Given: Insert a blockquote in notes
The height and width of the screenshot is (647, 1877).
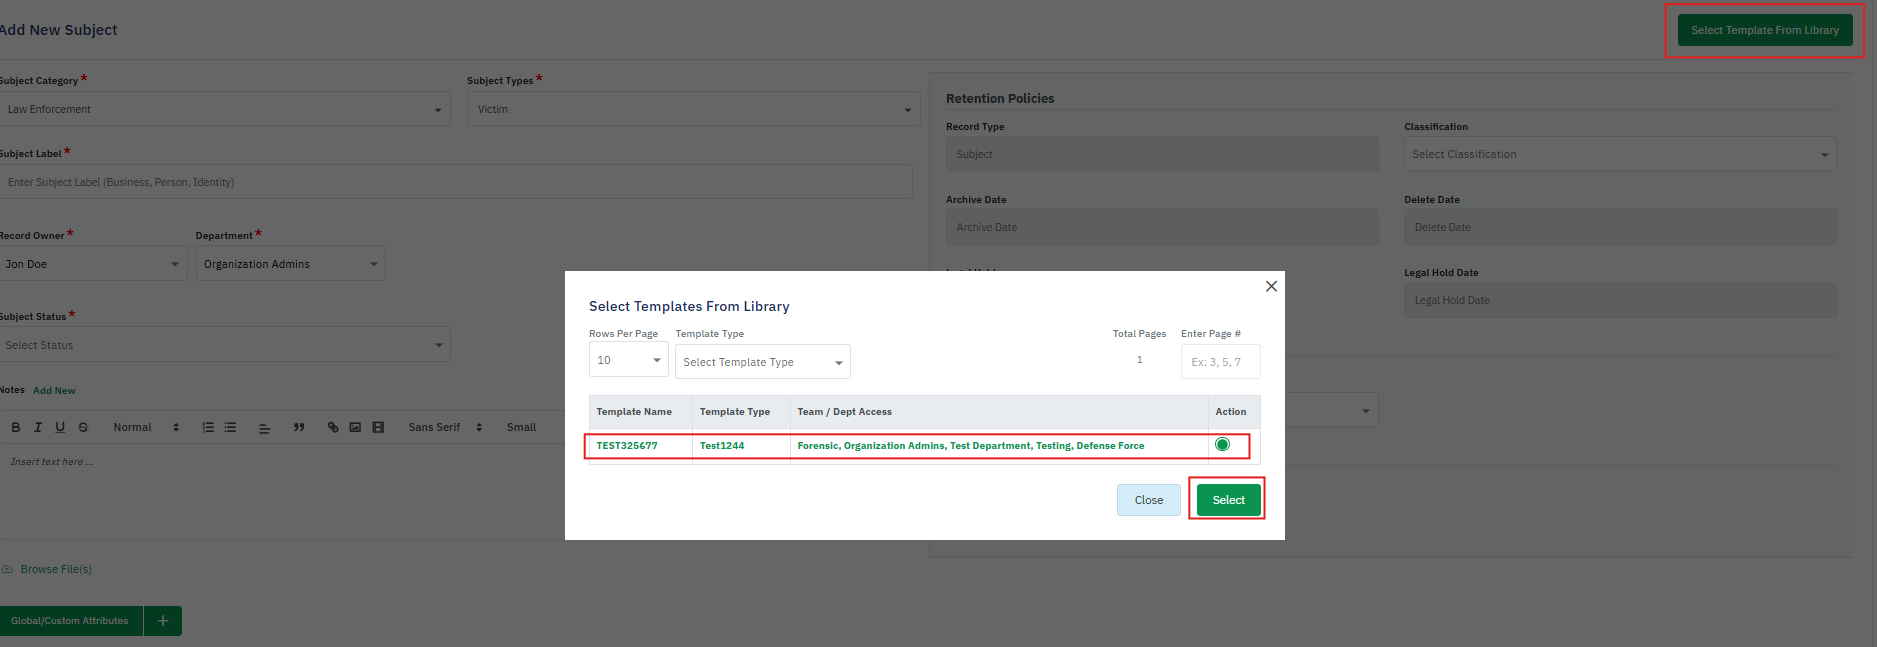Looking at the screenshot, I should [298, 427].
